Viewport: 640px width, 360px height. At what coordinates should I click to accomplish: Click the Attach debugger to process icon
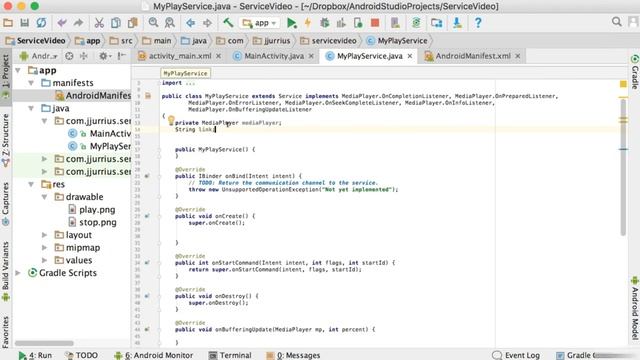tap(358, 23)
